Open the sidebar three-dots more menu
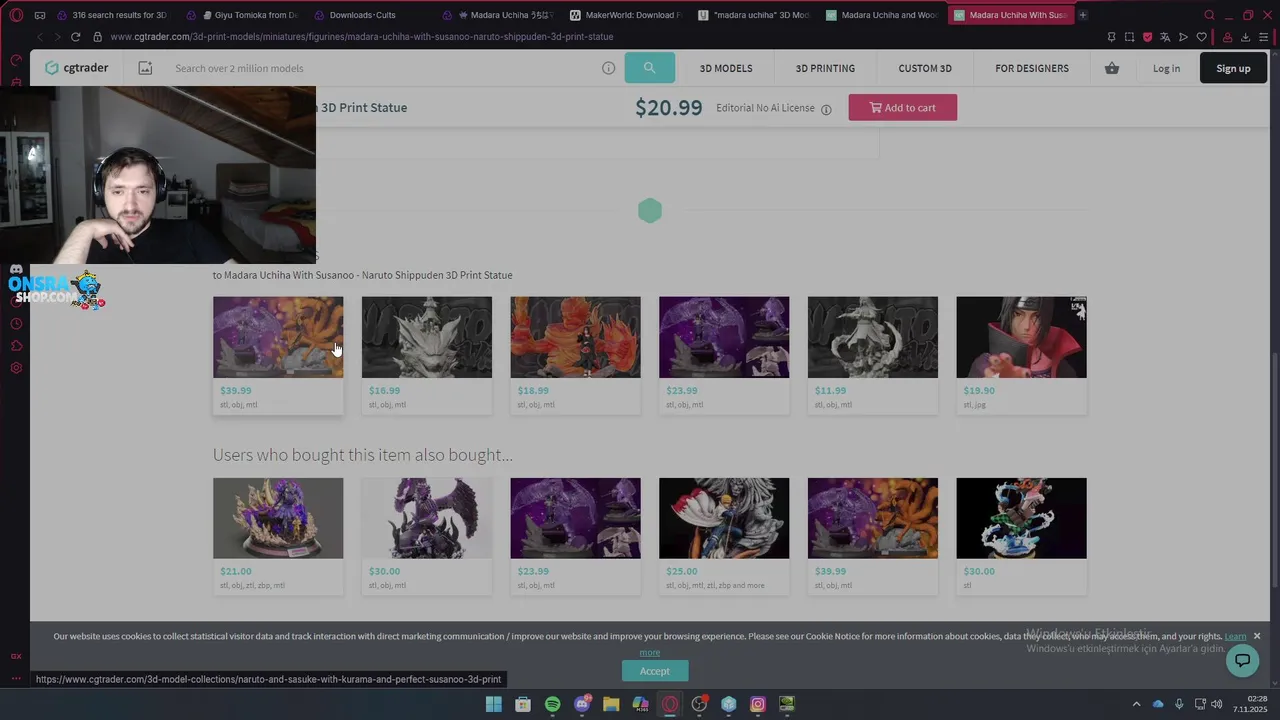Image resolution: width=1280 pixels, height=720 pixels. coord(16,679)
